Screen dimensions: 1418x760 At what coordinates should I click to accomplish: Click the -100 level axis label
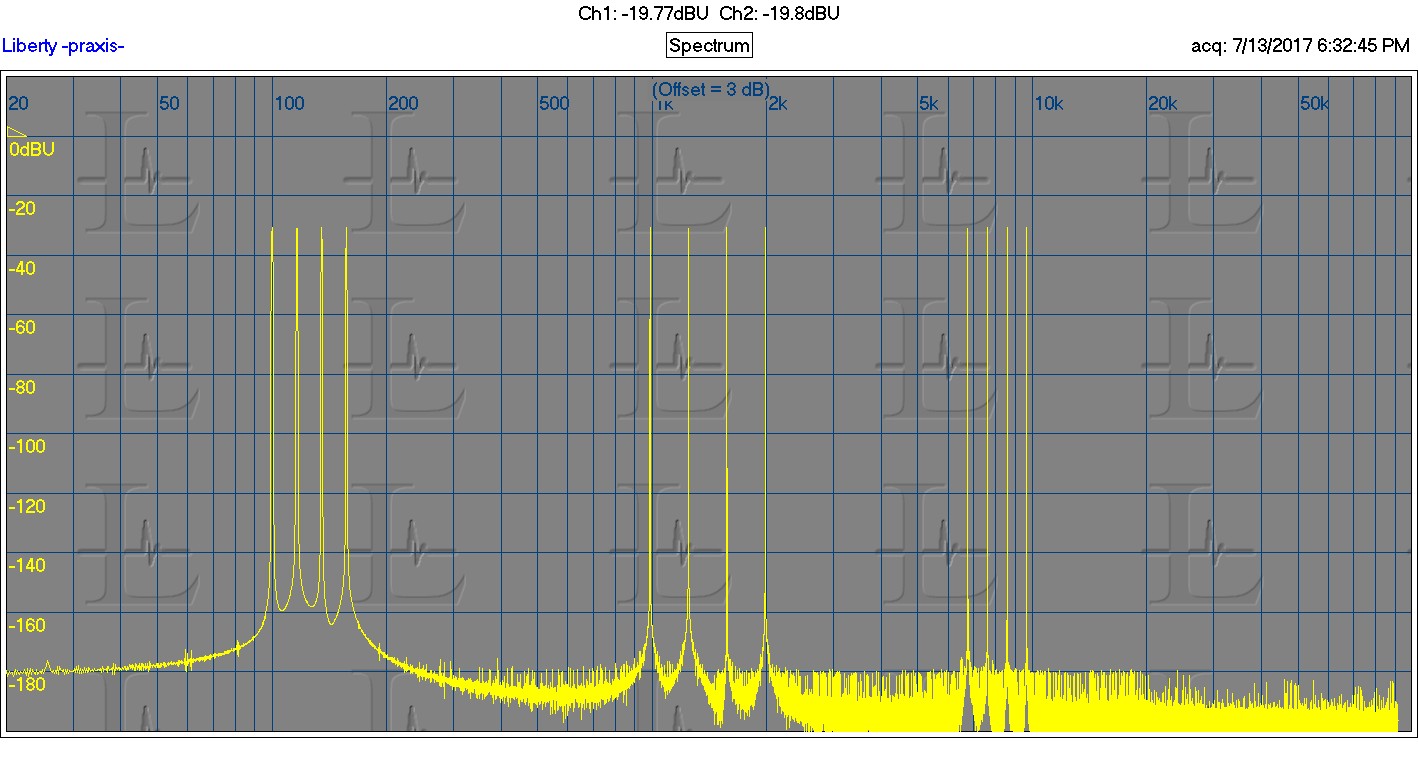(27, 446)
